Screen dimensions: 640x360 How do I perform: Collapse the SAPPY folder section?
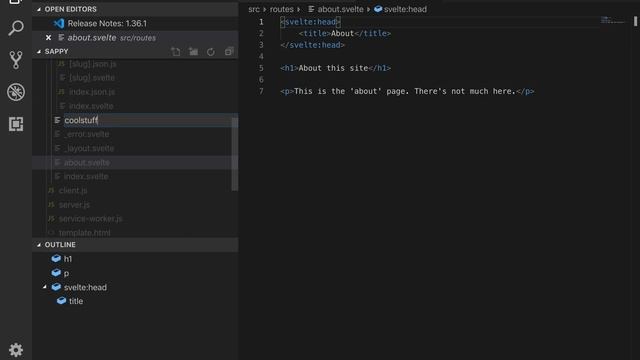[x=39, y=51]
